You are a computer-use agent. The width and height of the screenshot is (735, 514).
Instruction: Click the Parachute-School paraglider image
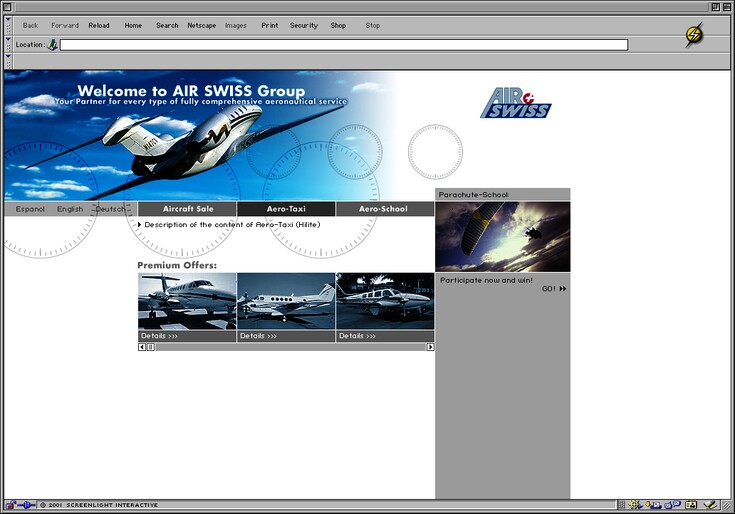coord(502,237)
